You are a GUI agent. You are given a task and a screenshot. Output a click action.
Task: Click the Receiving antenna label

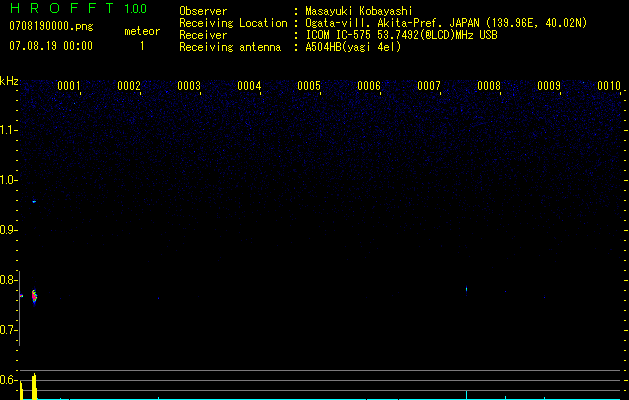click(230, 47)
